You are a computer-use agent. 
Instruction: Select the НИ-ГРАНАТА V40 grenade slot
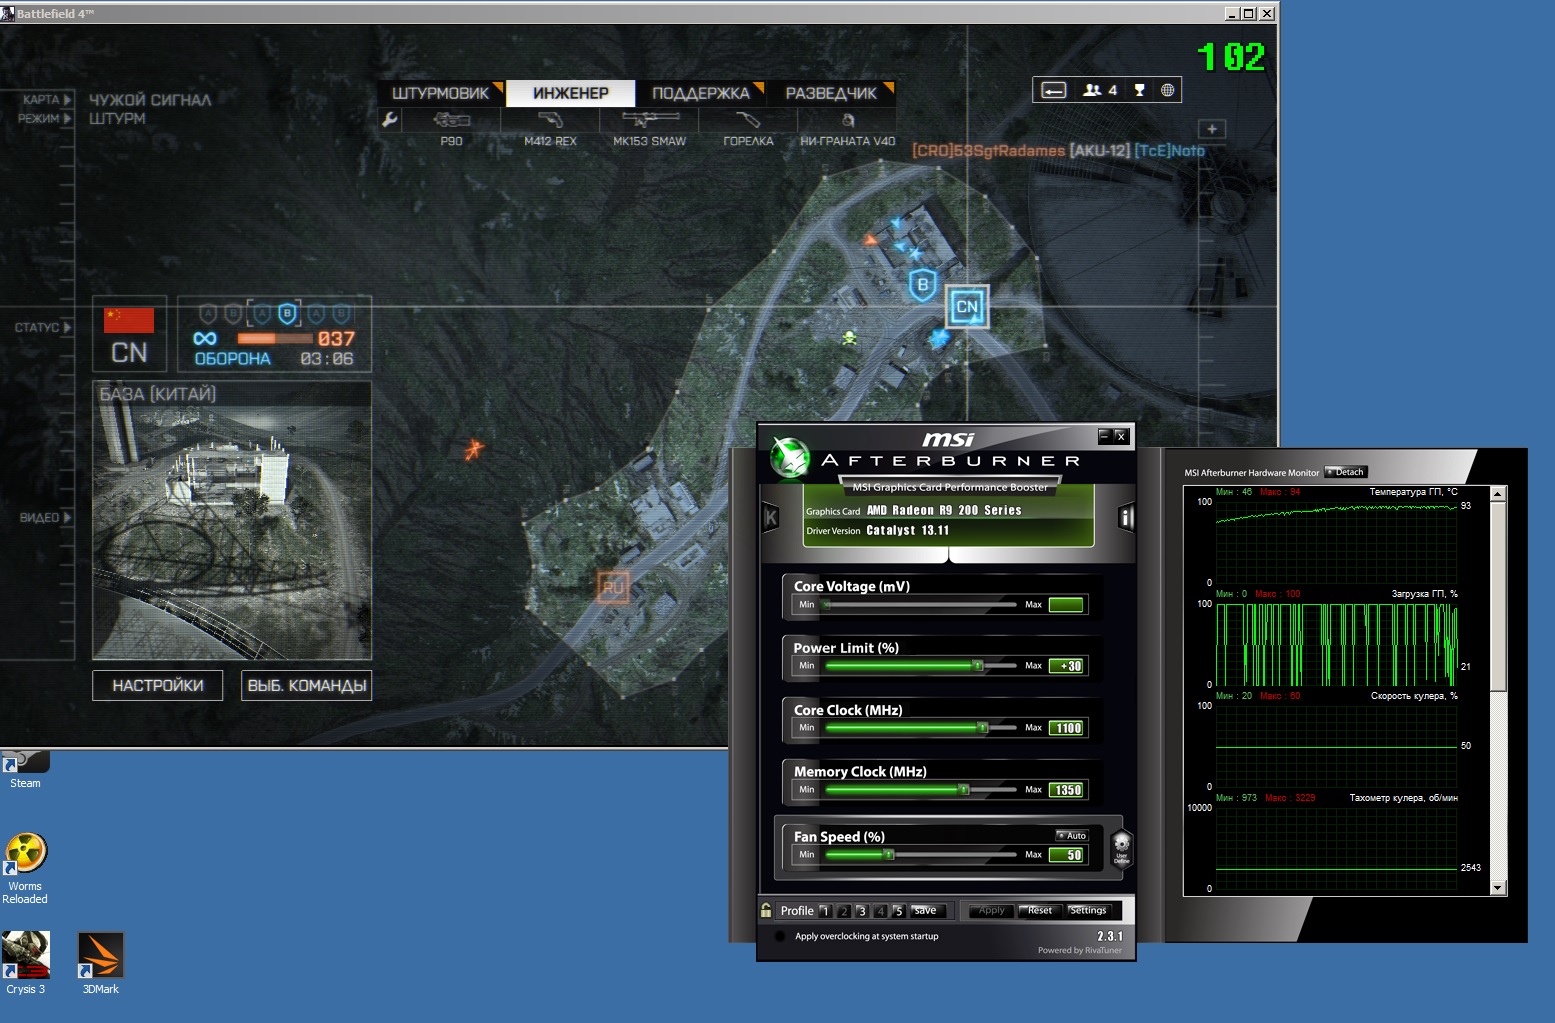pos(847,128)
